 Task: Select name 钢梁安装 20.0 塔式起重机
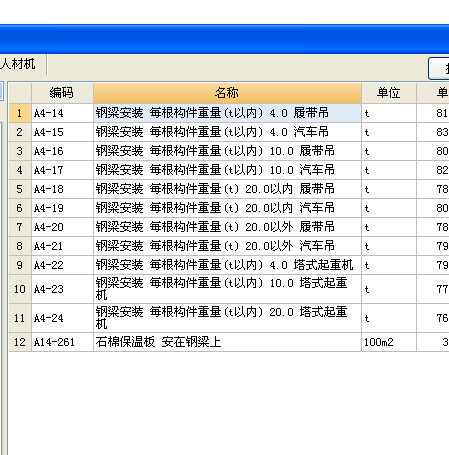coord(227,318)
